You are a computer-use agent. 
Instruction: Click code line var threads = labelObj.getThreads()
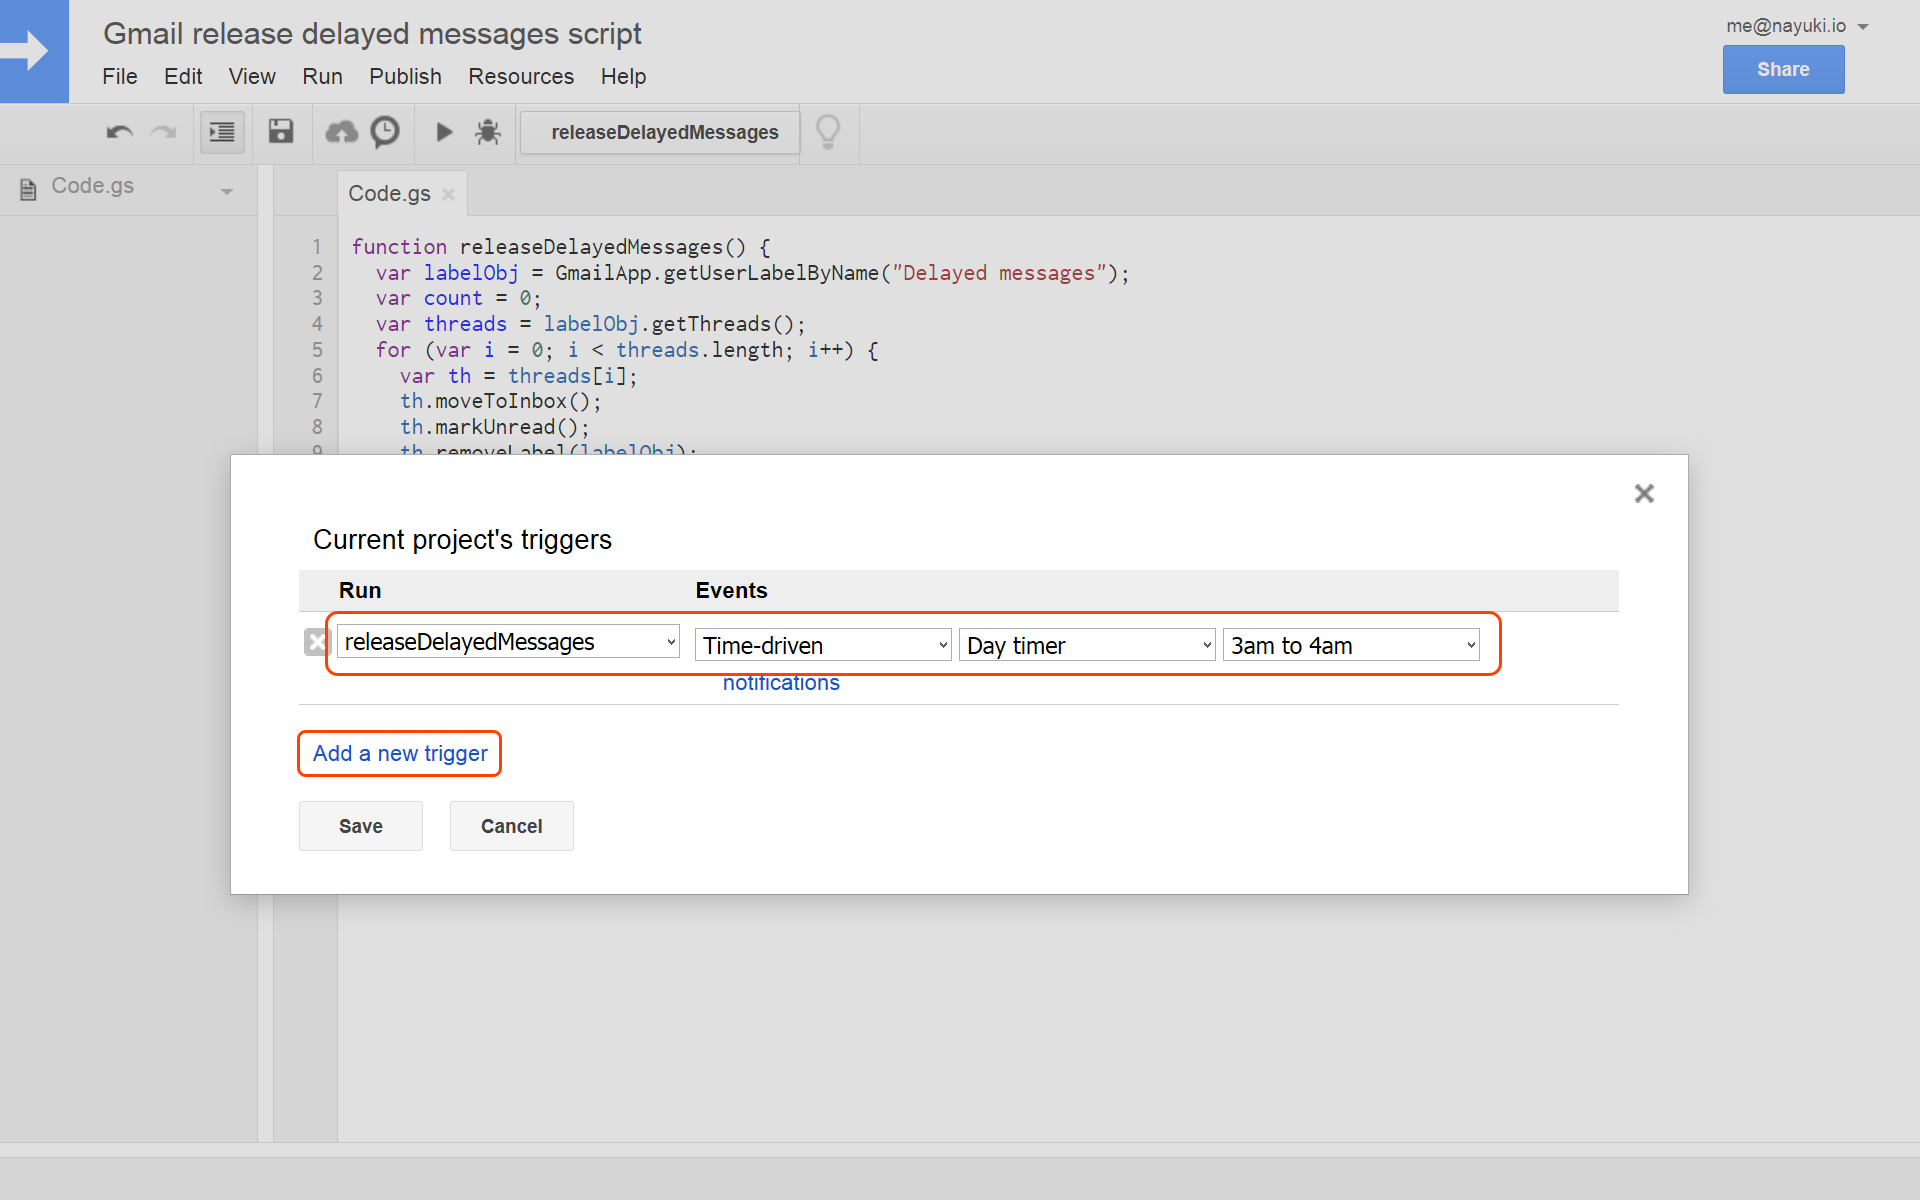590,324
